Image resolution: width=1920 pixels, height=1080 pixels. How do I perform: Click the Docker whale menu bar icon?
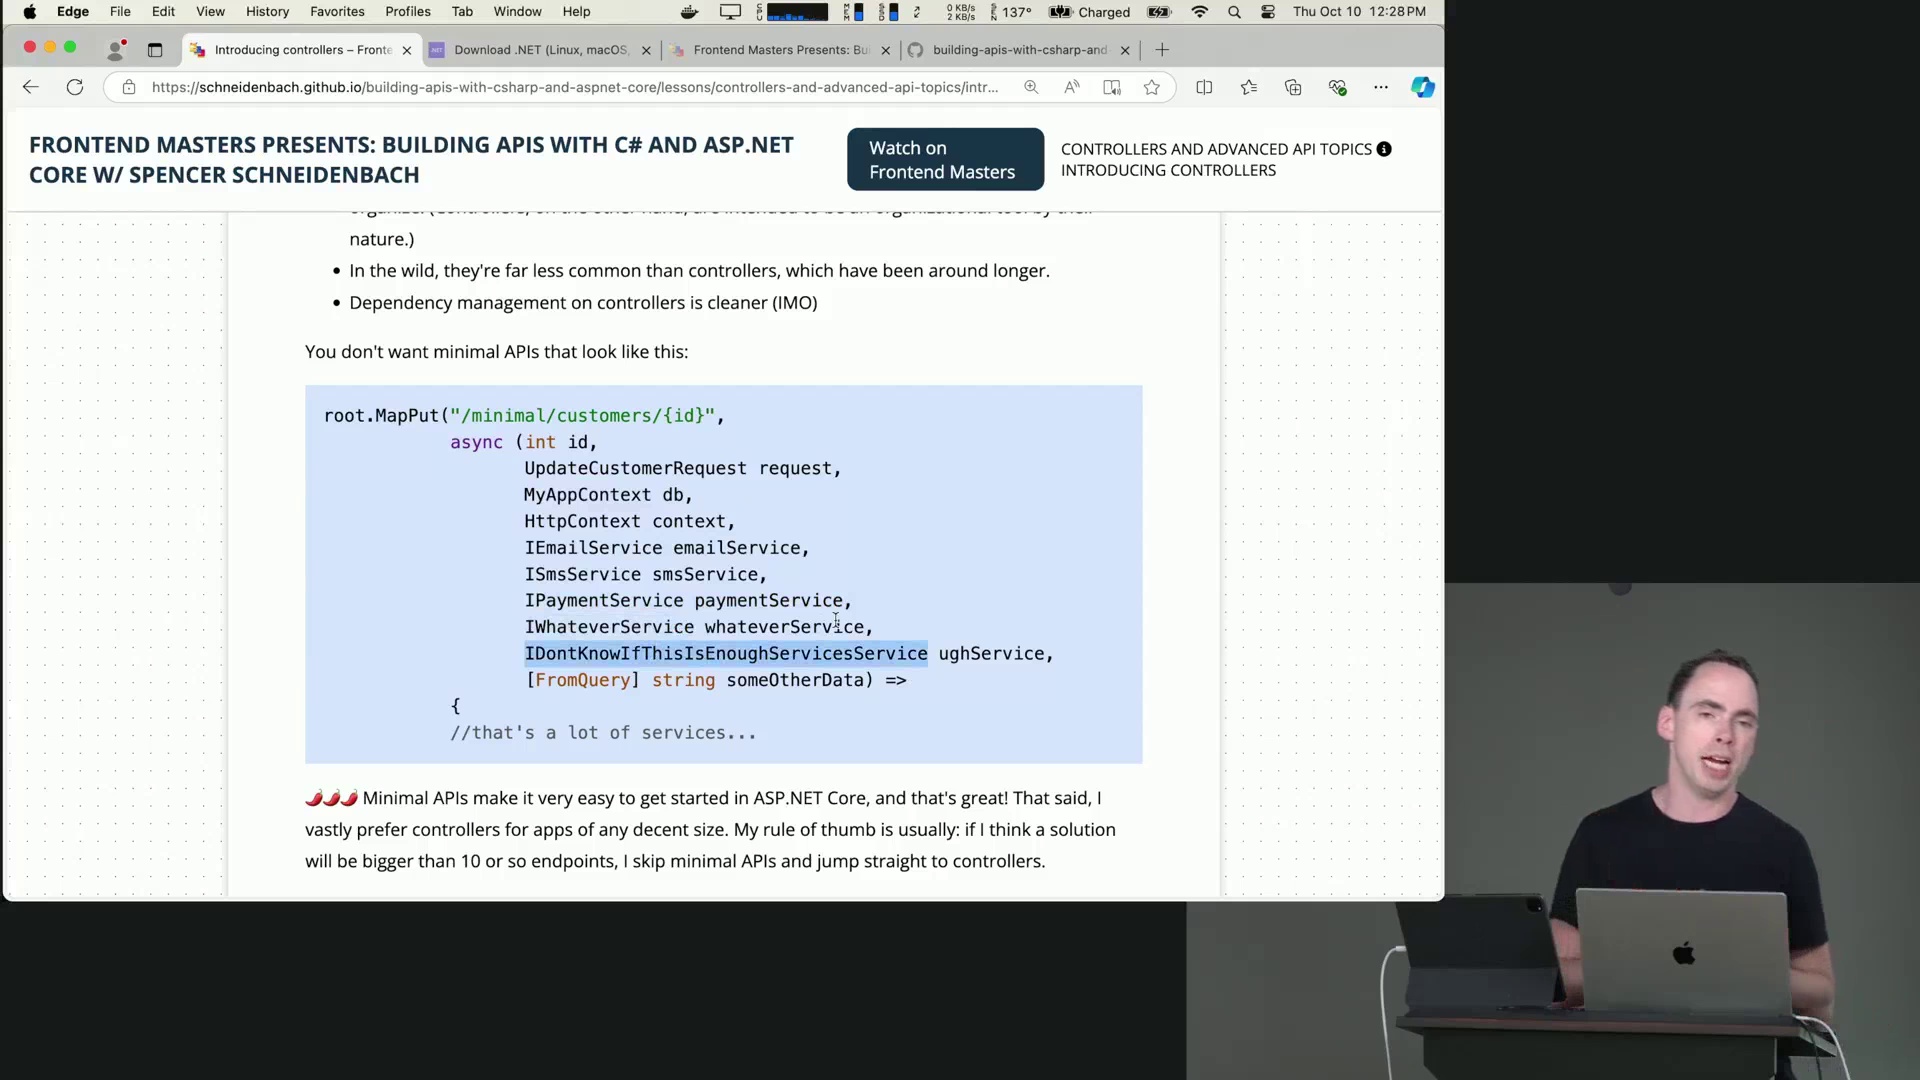pyautogui.click(x=689, y=12)
